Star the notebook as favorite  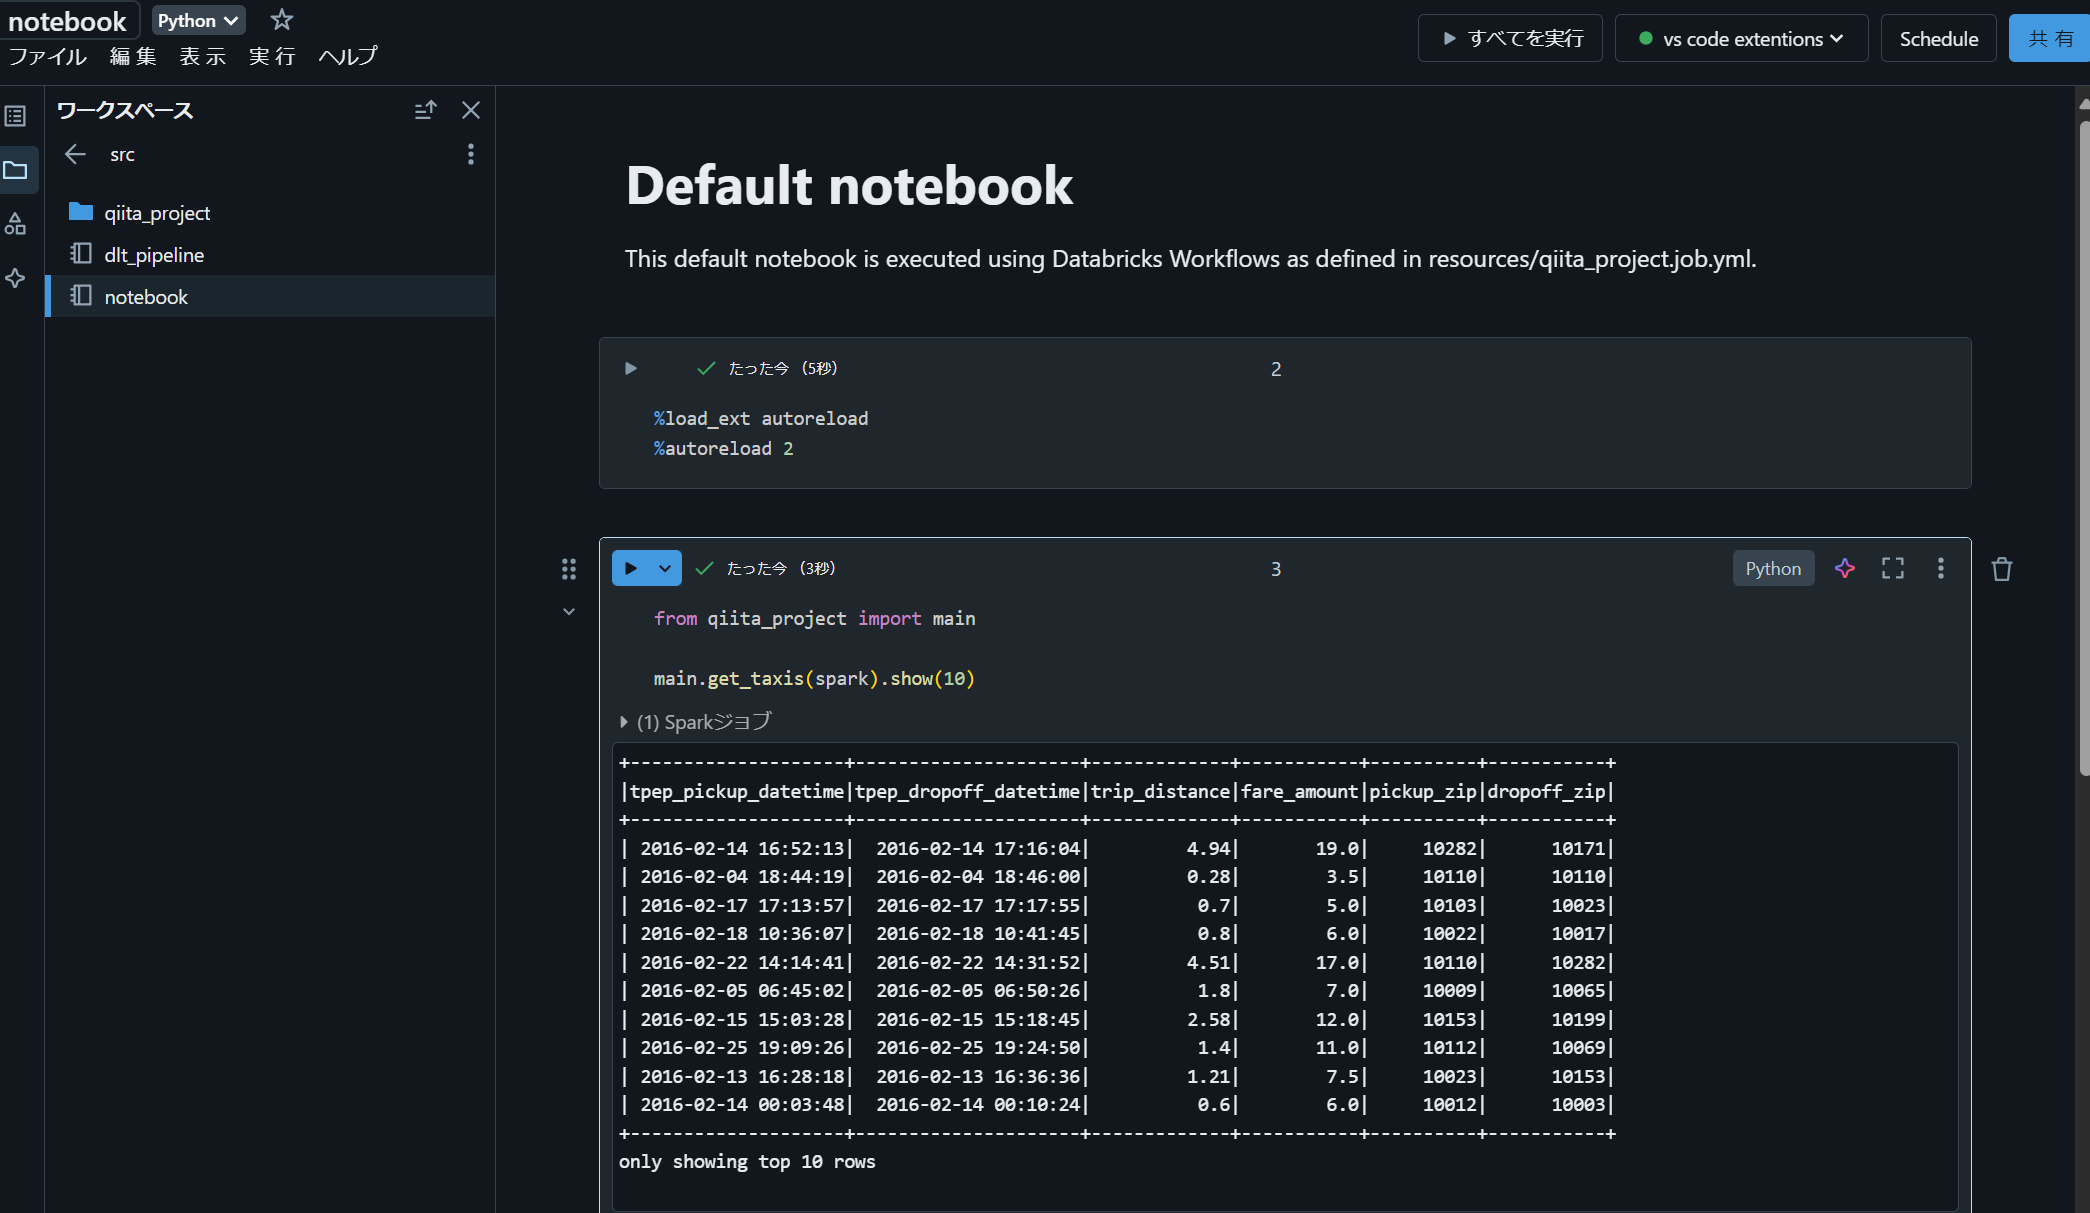coord(282,20)
